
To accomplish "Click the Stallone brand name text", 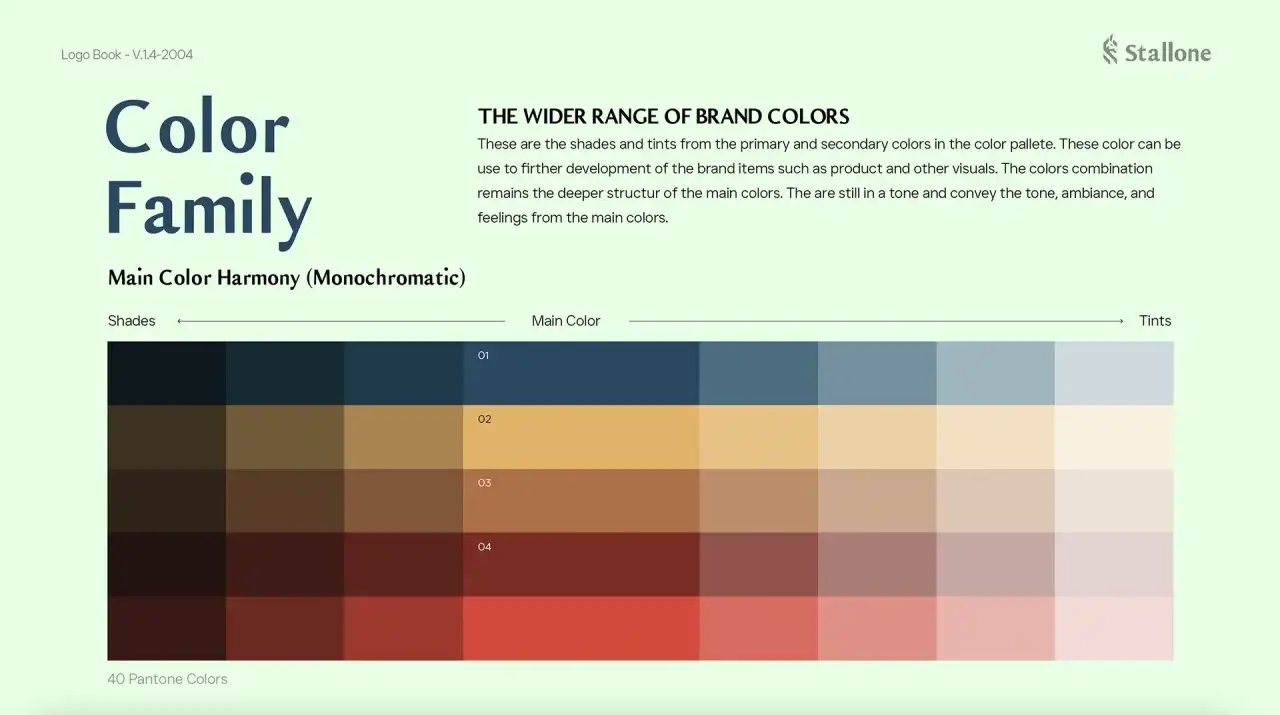I will [x=1167, y=52].
